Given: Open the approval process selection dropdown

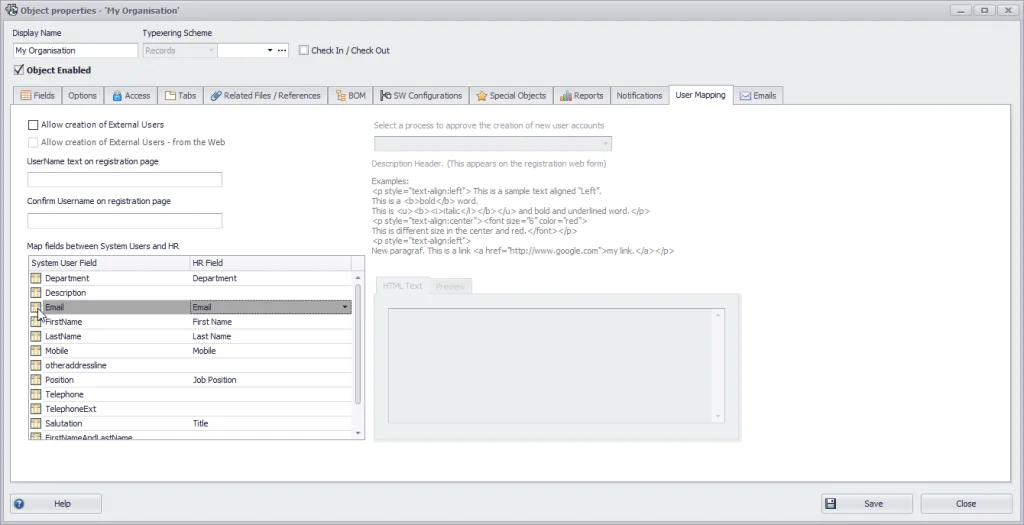Looking at the screenshot, I should pos(606,144).
